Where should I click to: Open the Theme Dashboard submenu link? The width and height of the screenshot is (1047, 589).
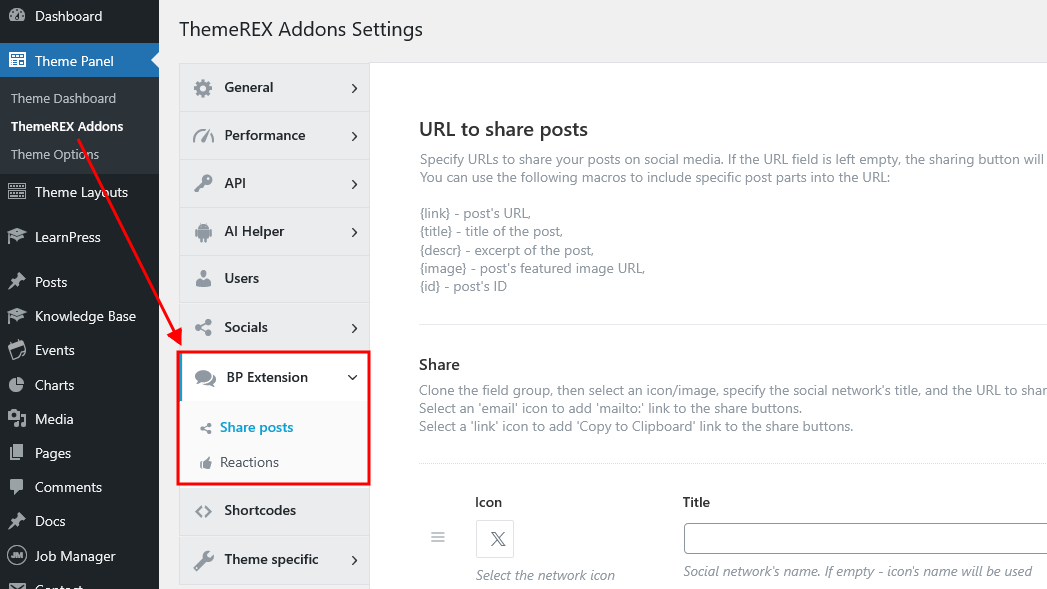tap(63, 98)
